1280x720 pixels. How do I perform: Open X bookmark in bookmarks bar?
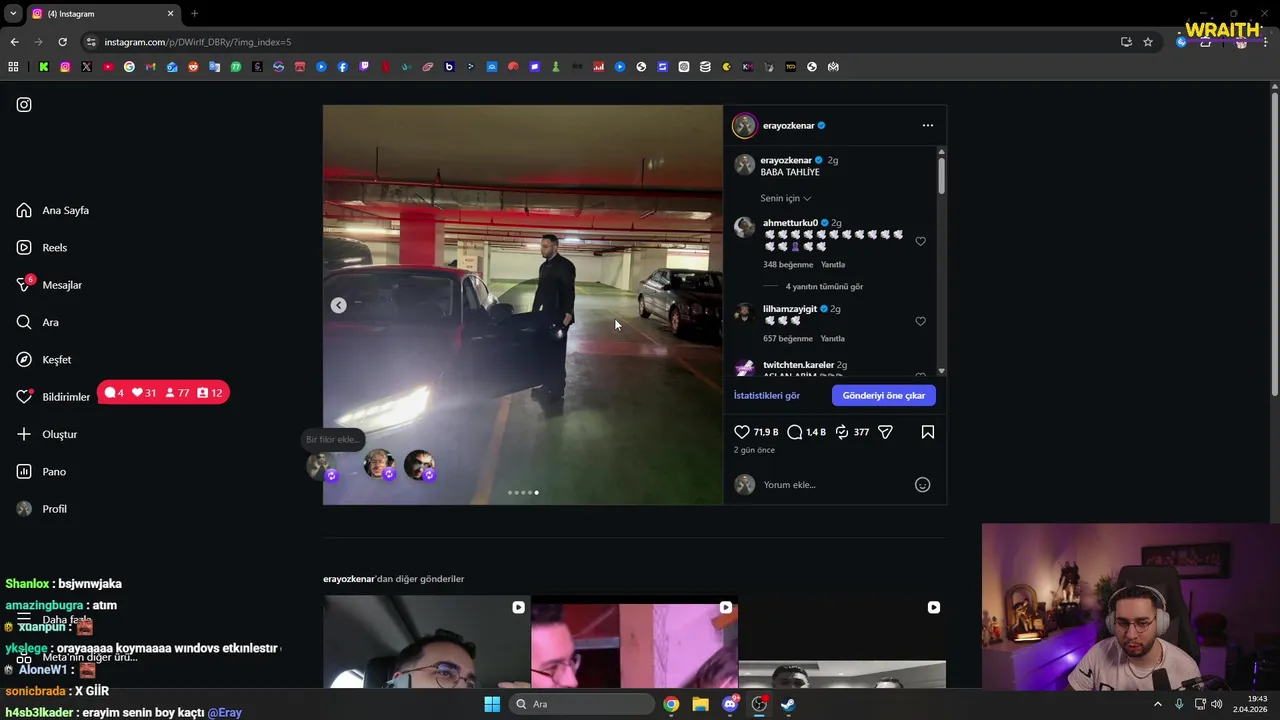click(87, 67)
